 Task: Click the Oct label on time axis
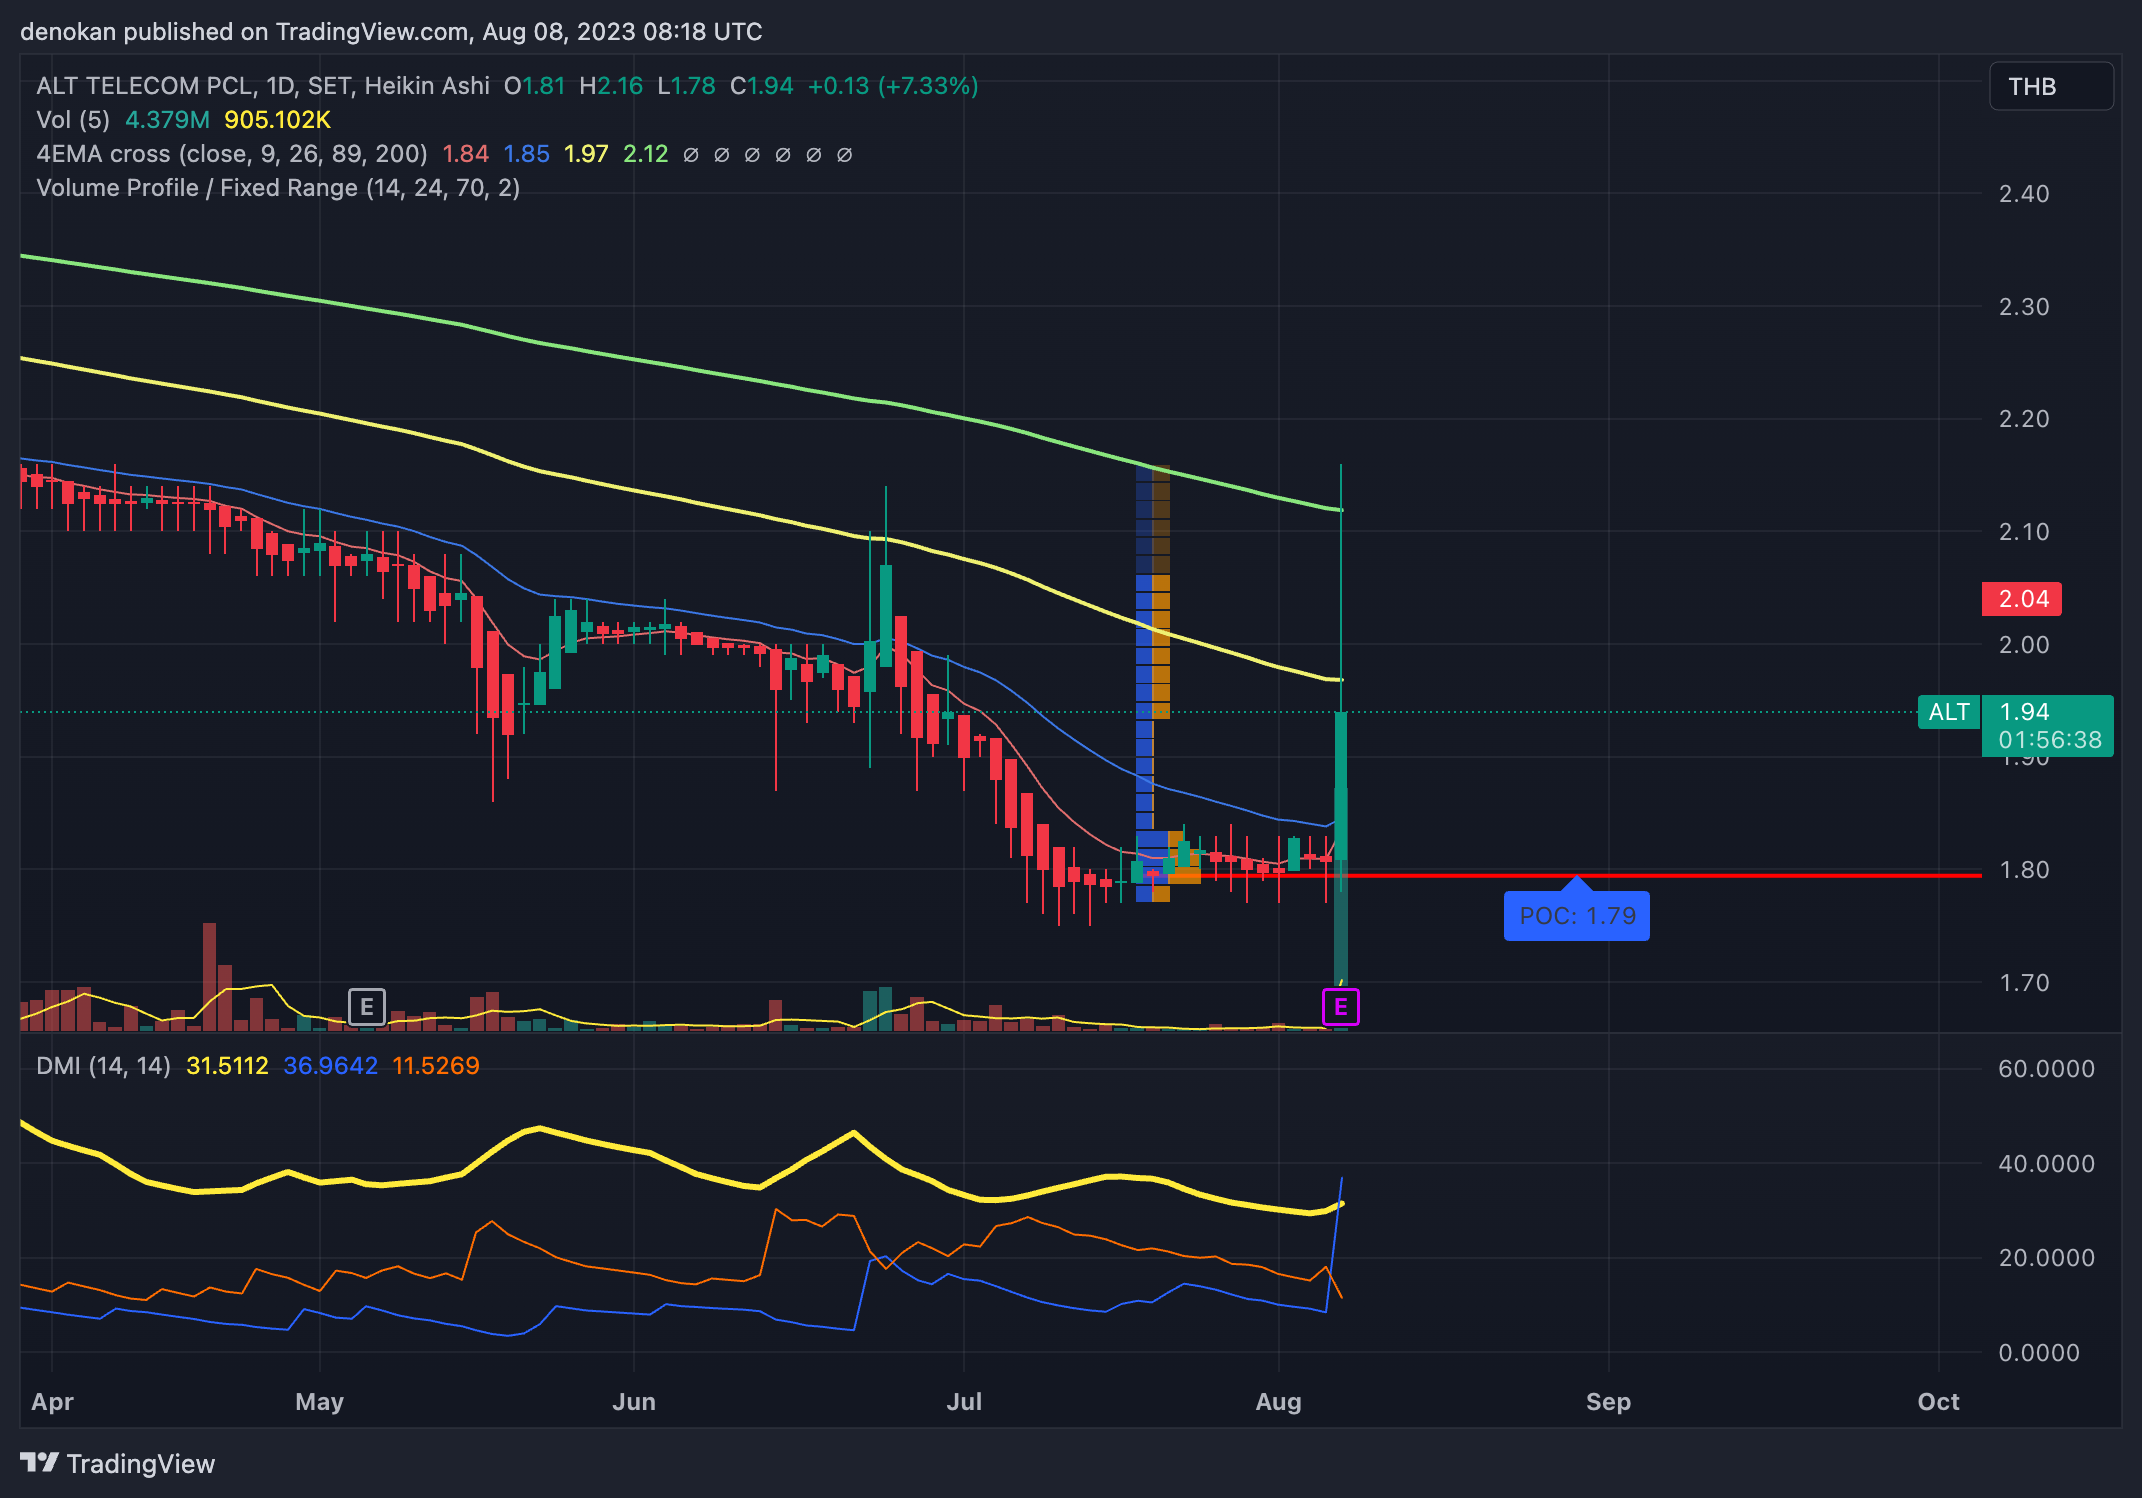(x=1938, y=1402)
